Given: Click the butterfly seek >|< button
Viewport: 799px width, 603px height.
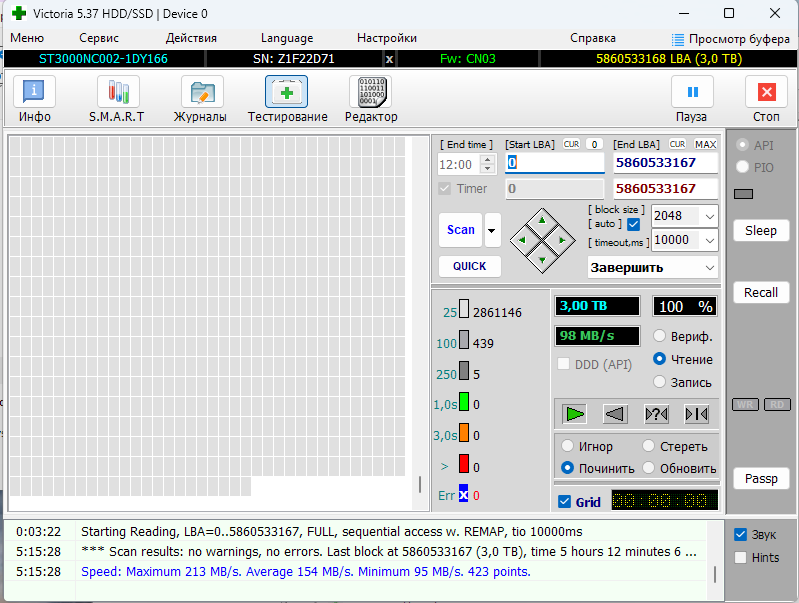Looking at the screenshot, I should tap(697, 414).
